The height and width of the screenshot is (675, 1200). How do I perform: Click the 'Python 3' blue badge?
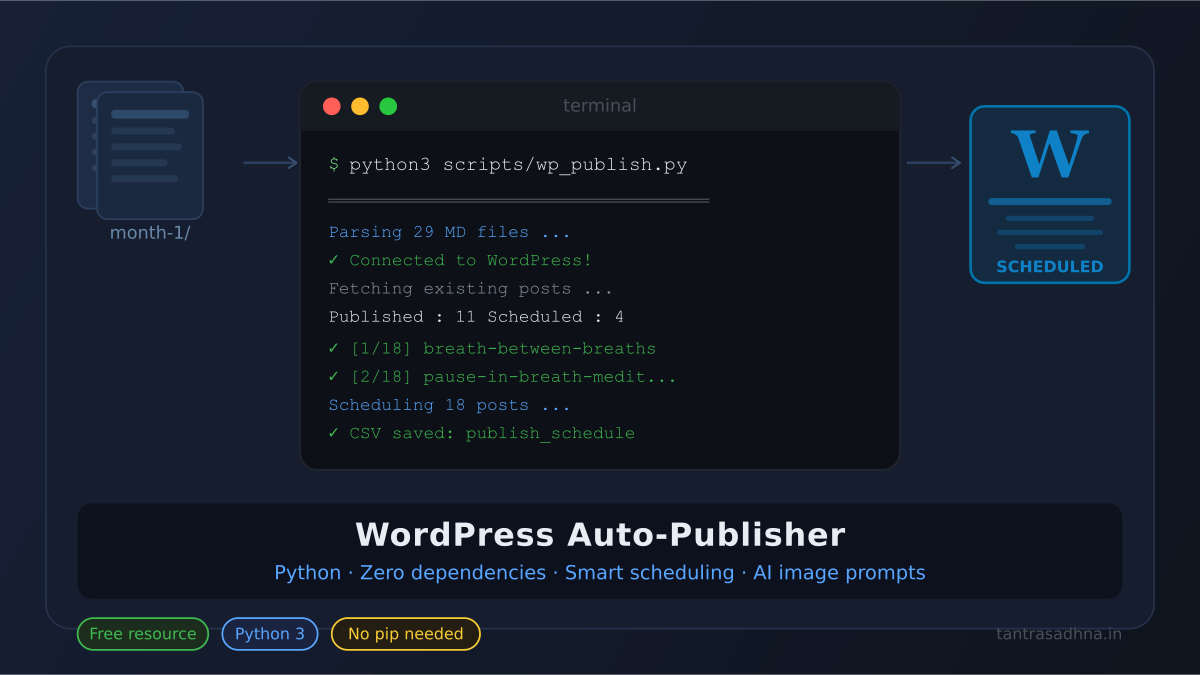pos(270,634)
